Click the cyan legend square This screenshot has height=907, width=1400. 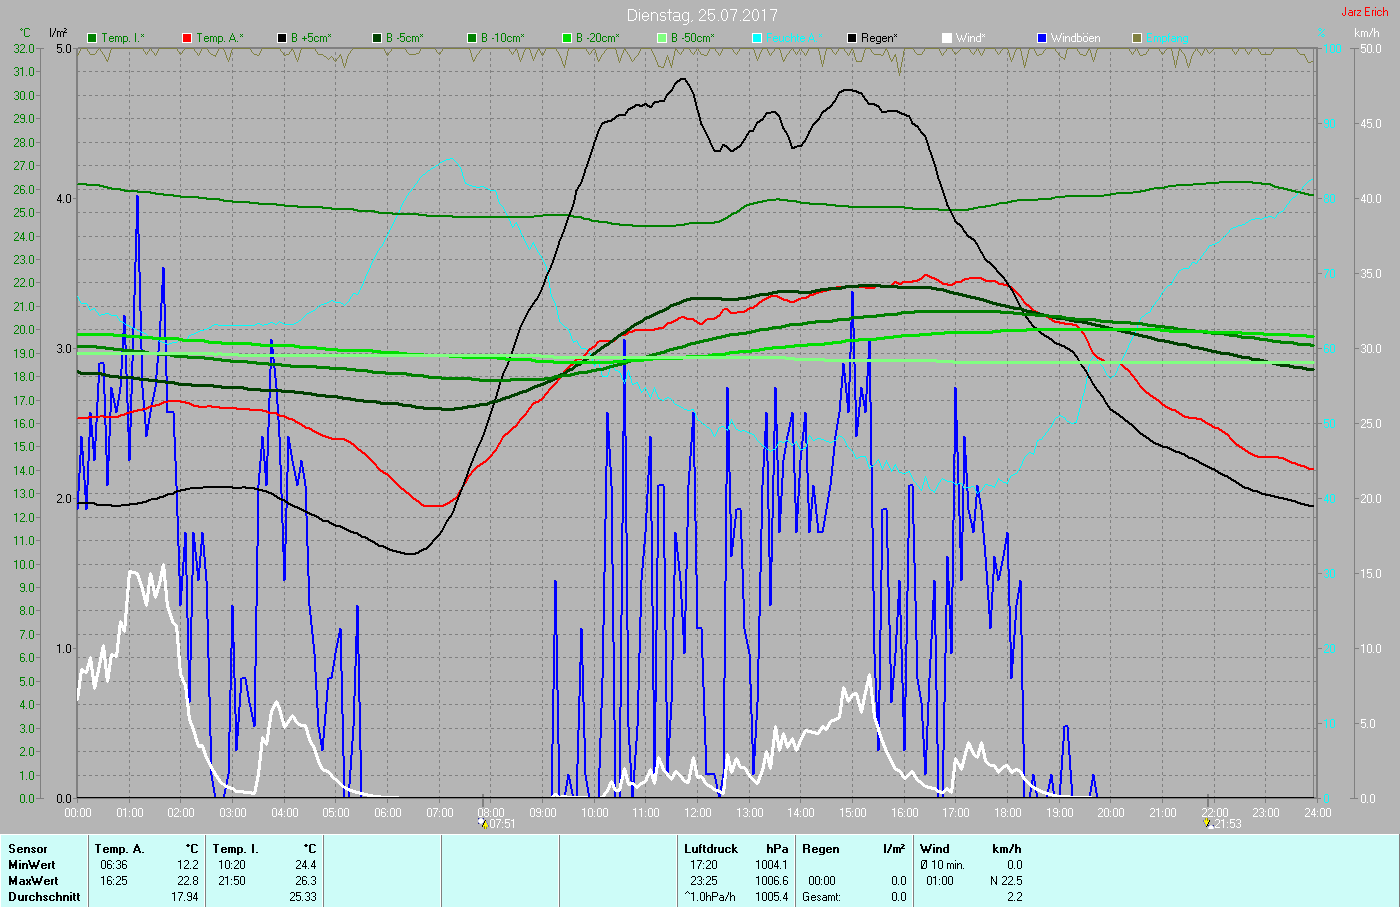[757, 38]
